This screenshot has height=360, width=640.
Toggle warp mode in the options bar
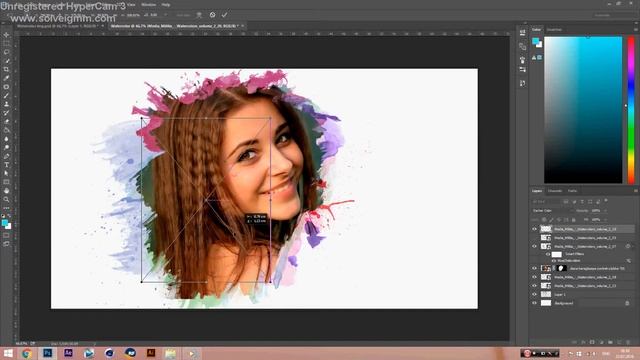(x=199, y=15)
